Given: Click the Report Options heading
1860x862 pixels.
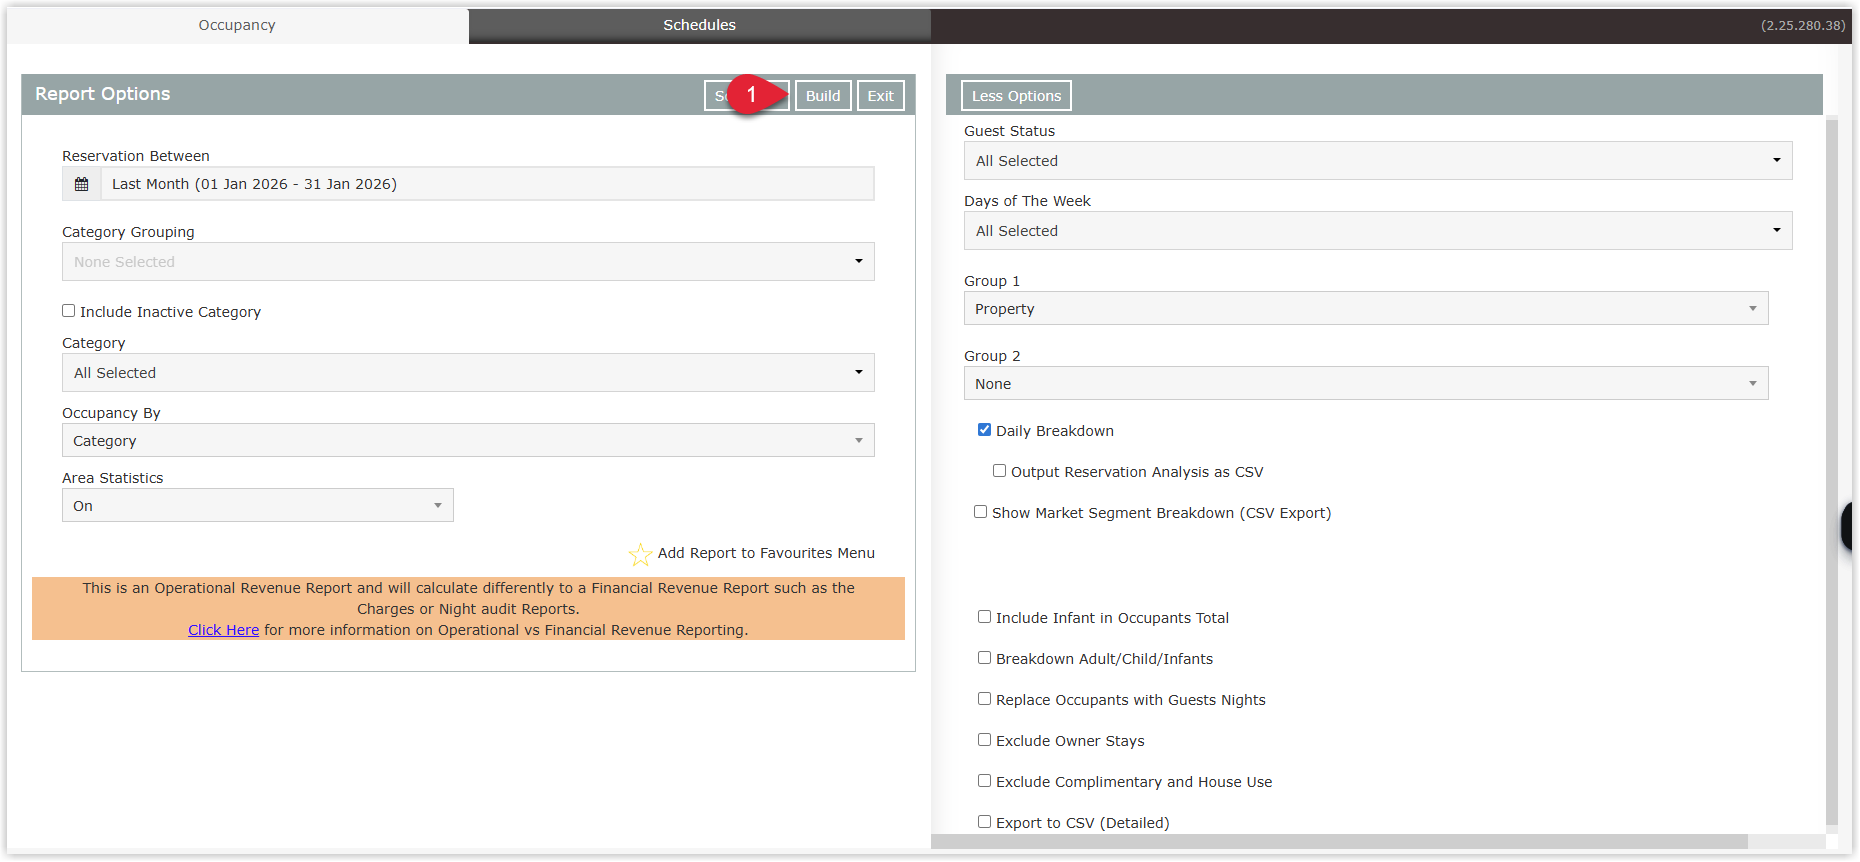Looking at the screenshot, I should coord(103,94).
